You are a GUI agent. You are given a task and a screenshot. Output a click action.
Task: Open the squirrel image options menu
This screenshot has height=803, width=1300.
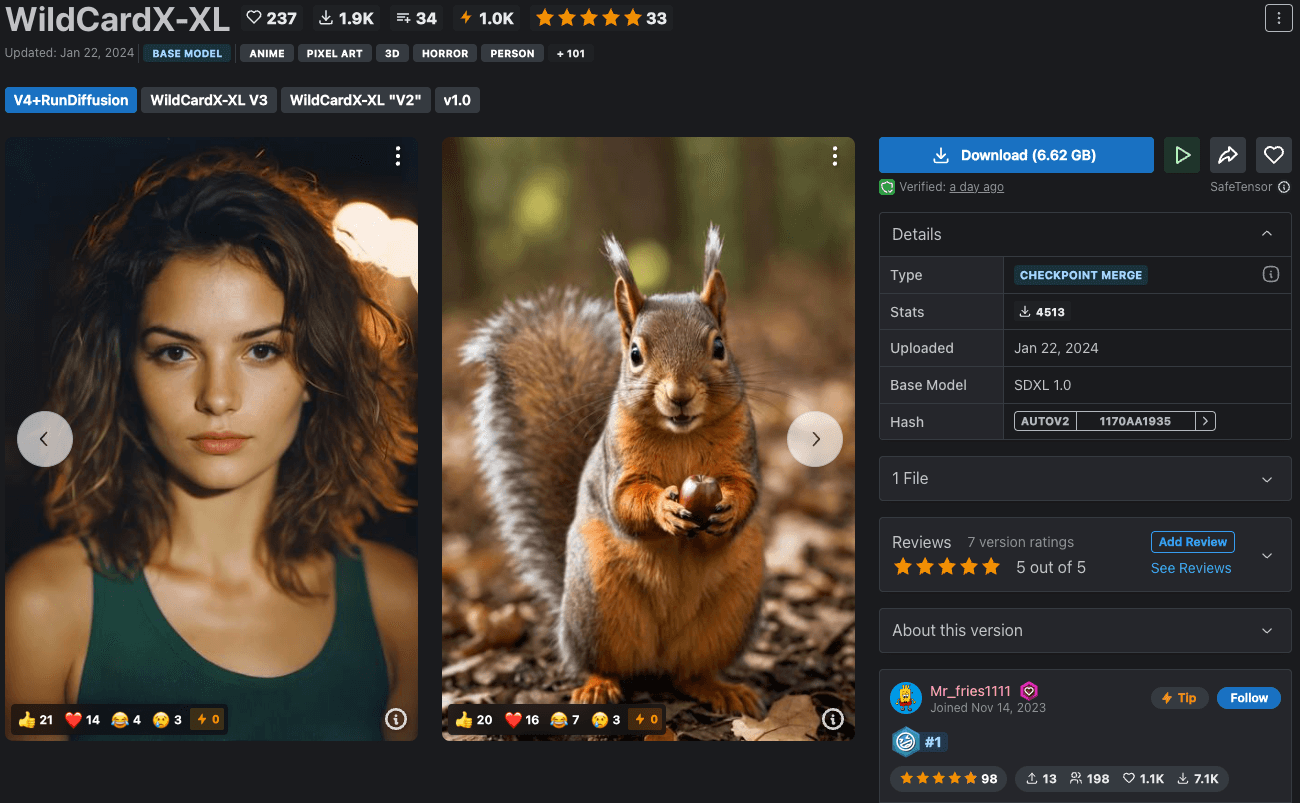coord(835,156)
